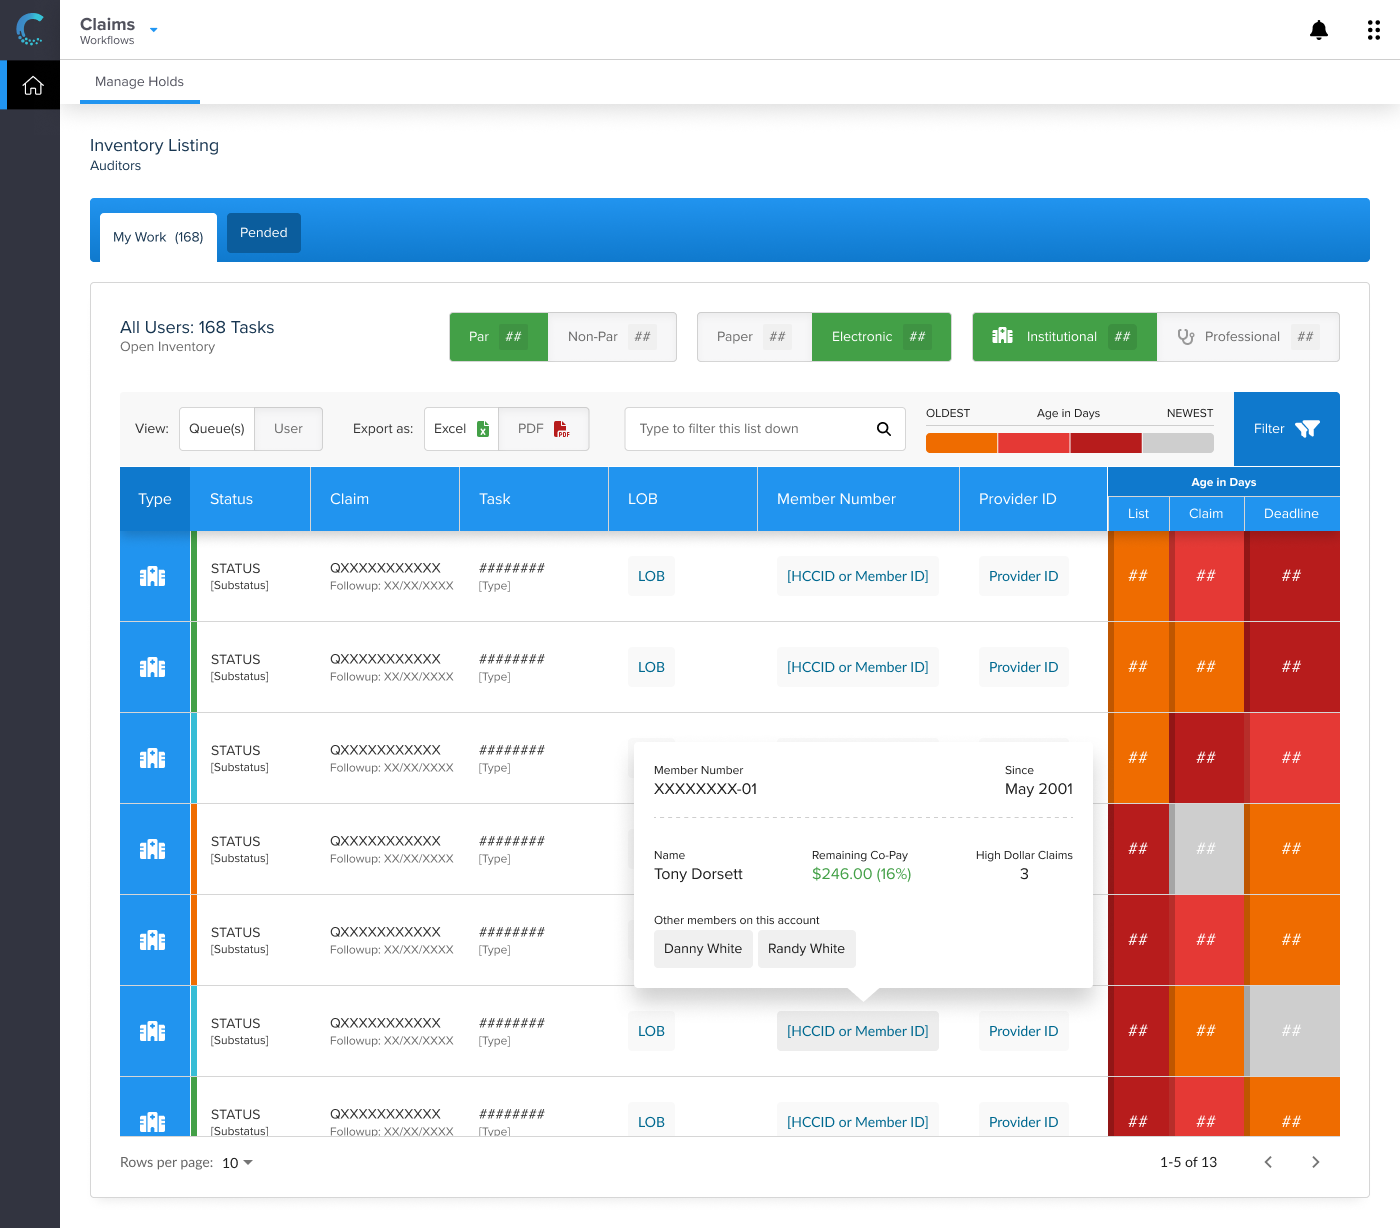Expand the Claims Workflows dropdown
Screen dimensions: 1400x1228
click(x=154, y=30)
